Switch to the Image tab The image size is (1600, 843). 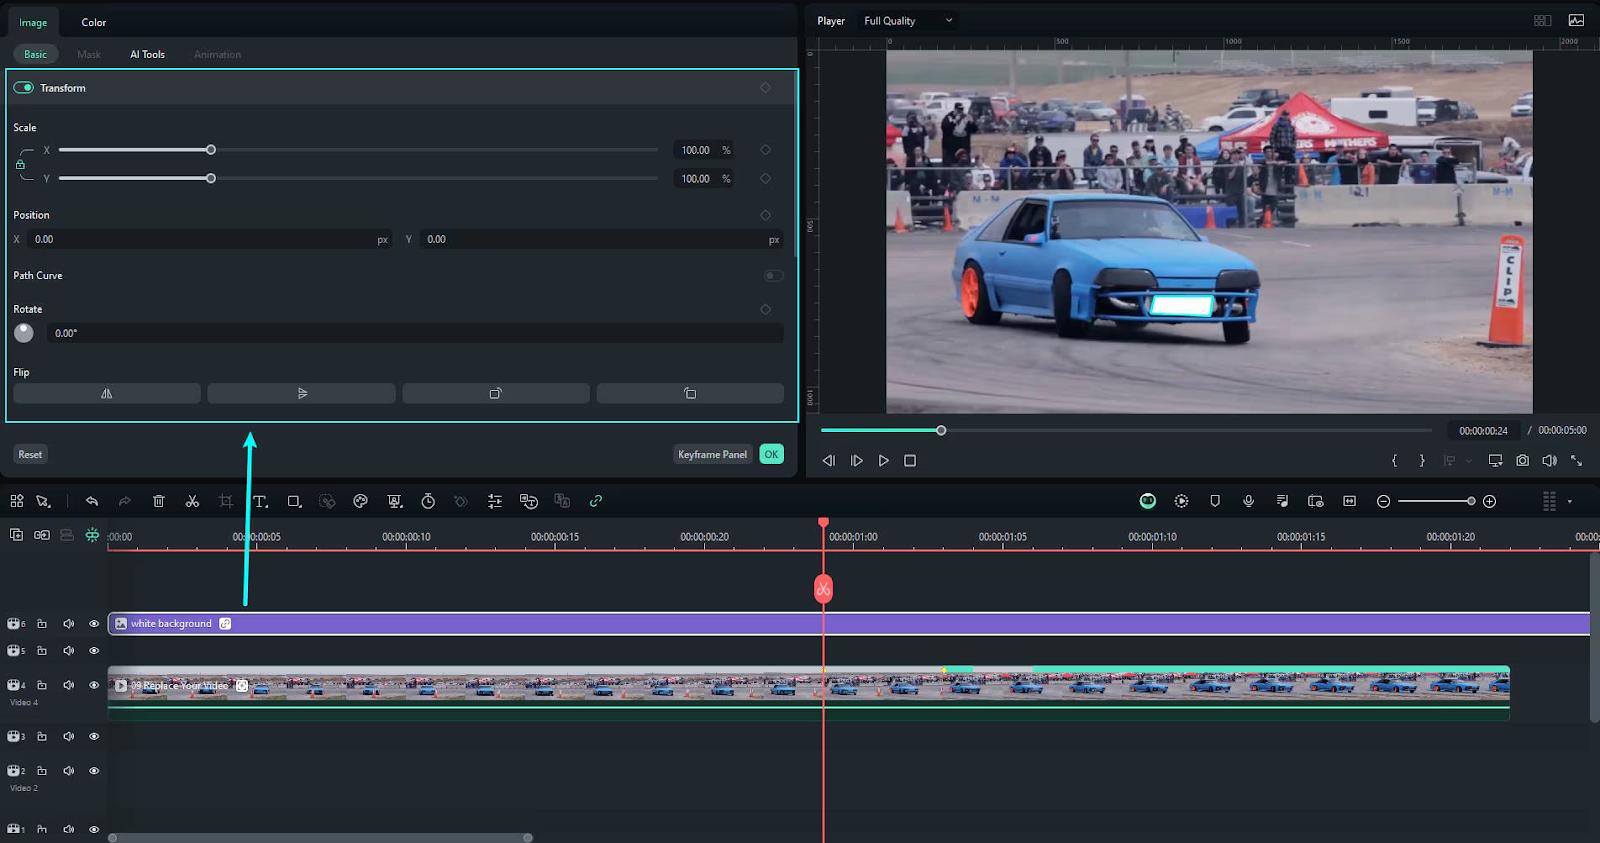[x=33, y=22]
